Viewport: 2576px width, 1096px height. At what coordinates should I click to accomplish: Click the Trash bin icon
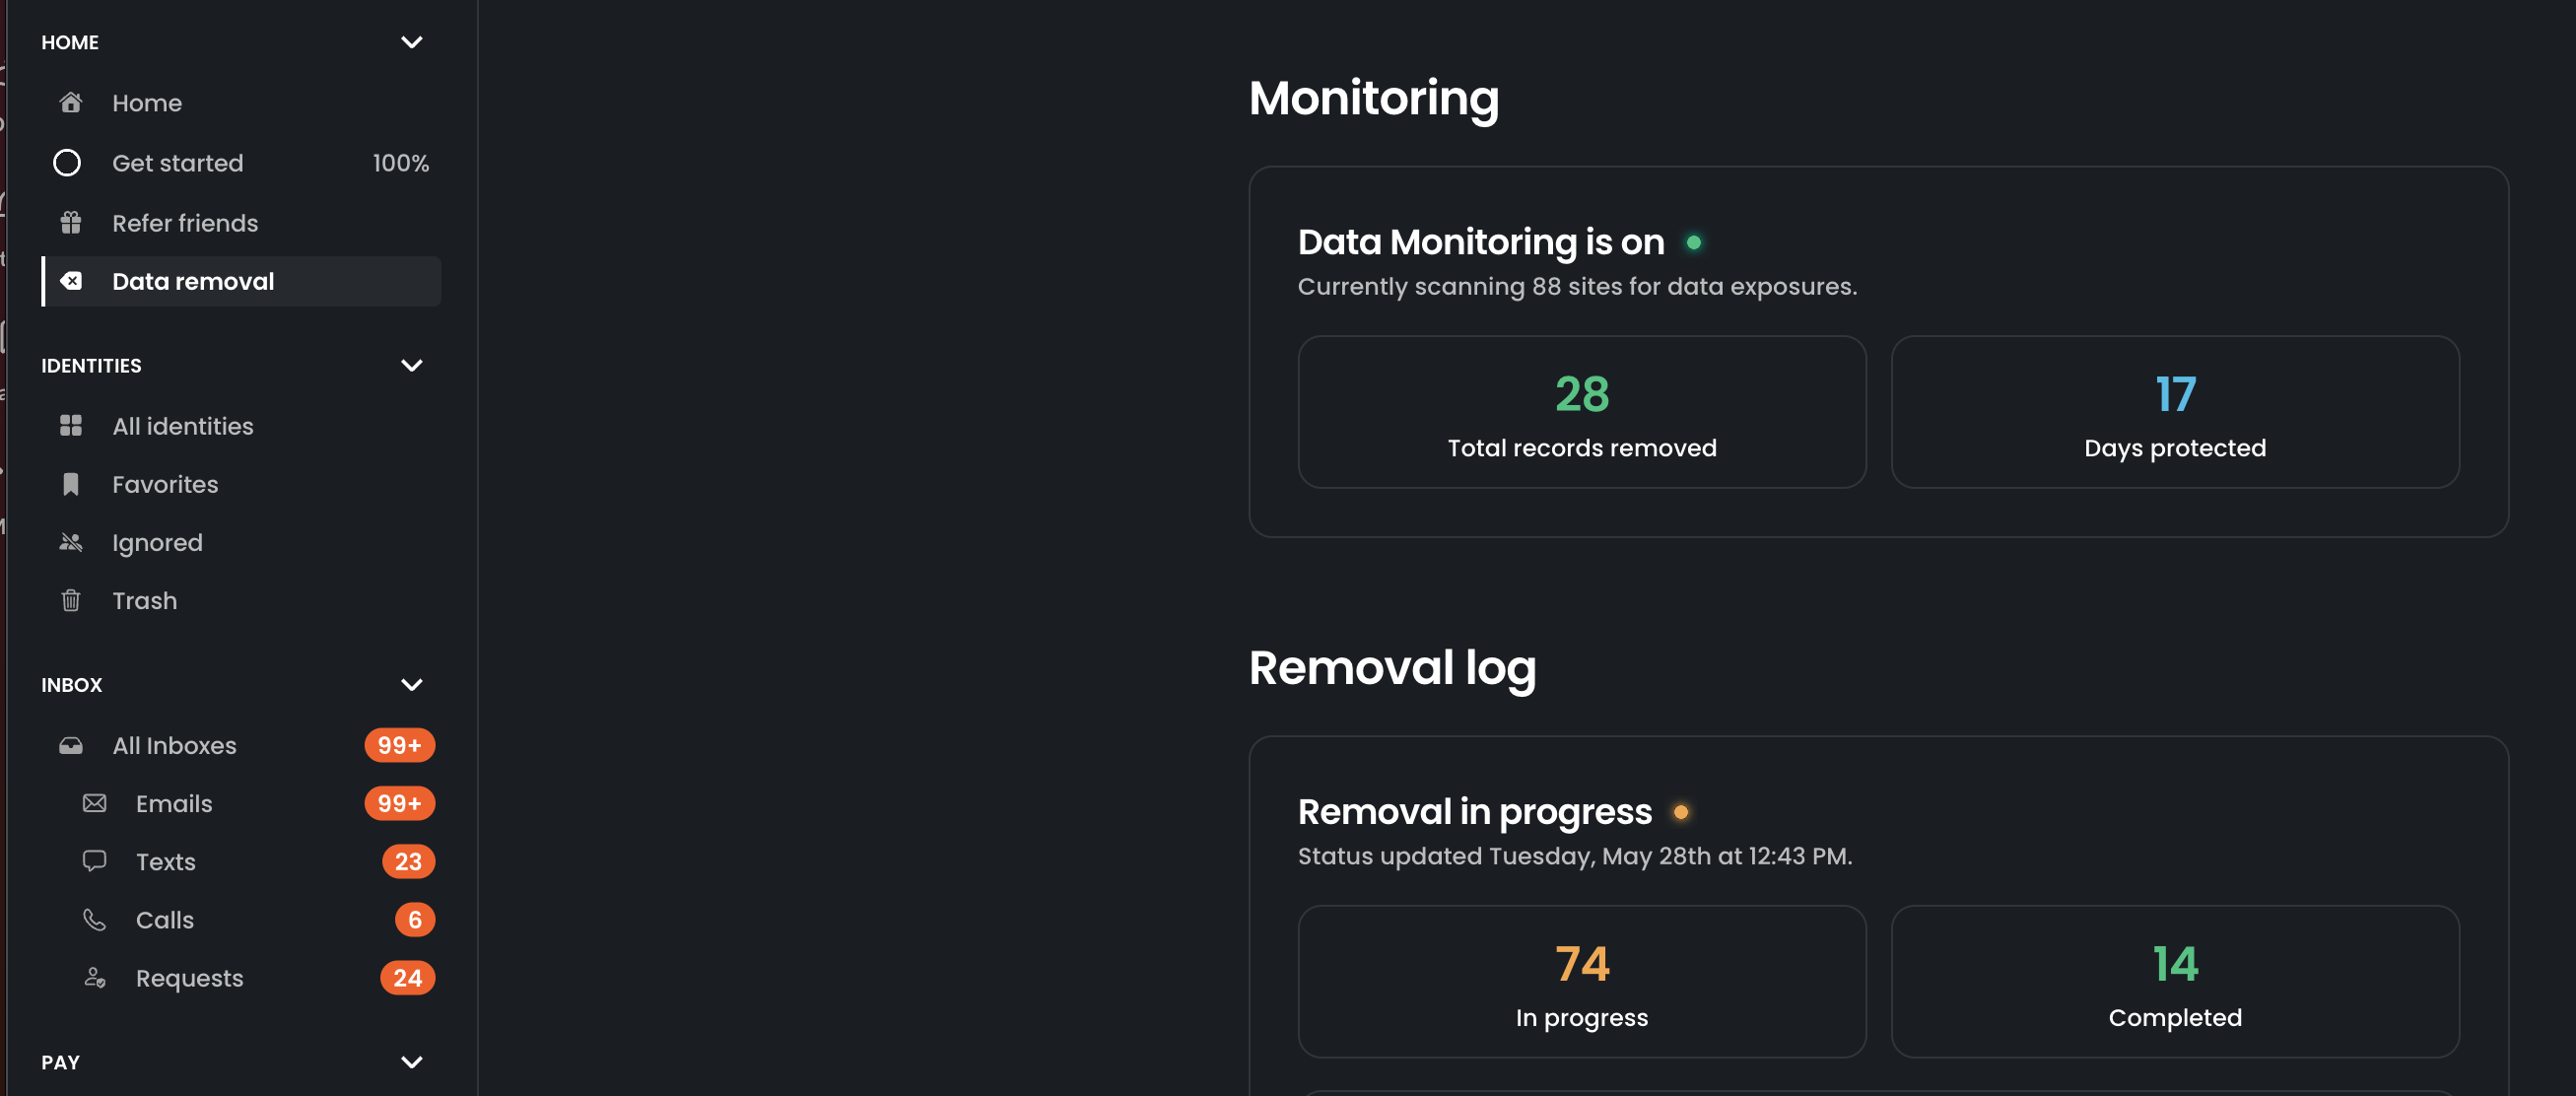[x=70, y=600]
